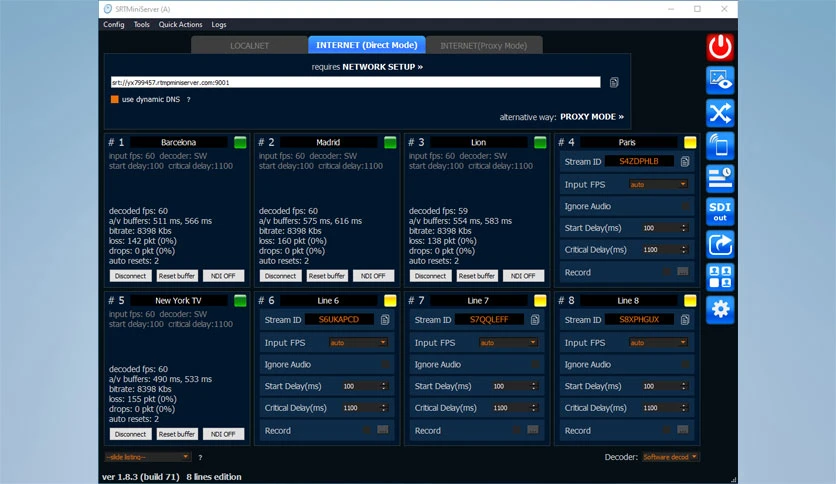Enable Ignore Audio for Line 6
Viewport: 836px width, 484px height.
pos(385,365)
